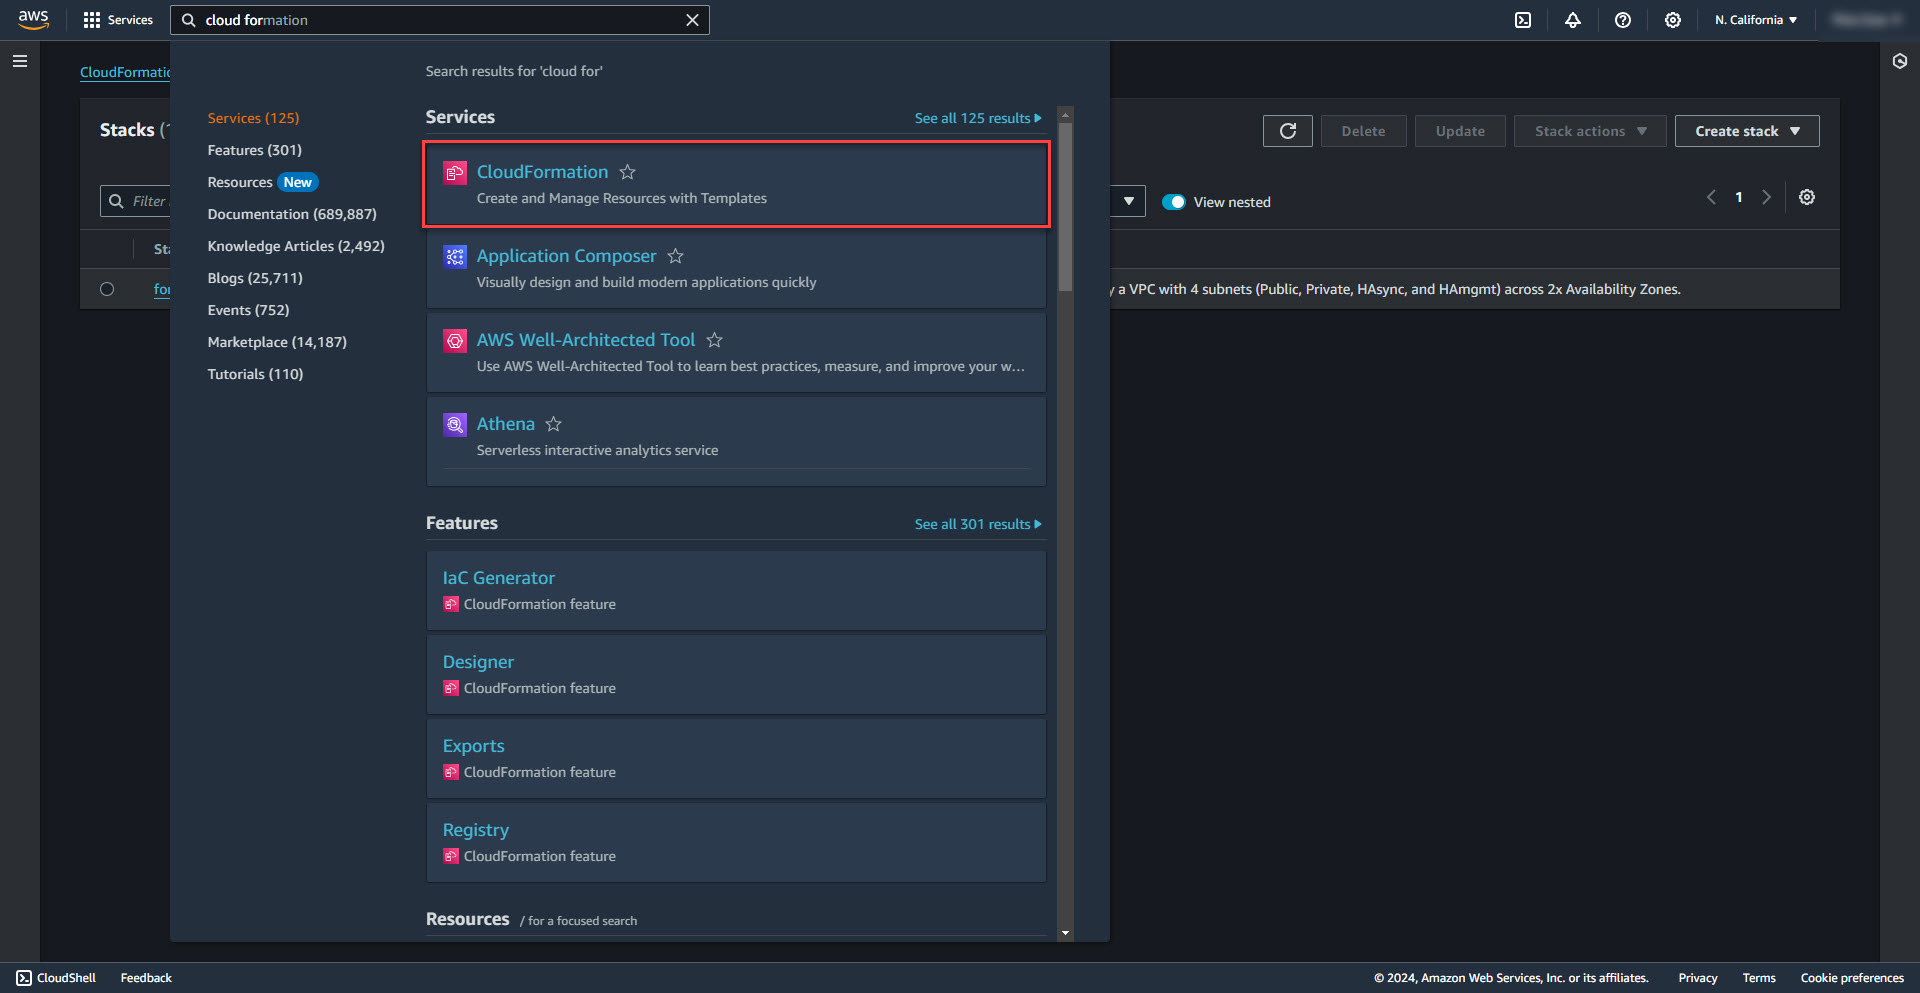The image size is (1920, 993).
Task: Select the Events (752) category
Action: (x=248, y=310)
